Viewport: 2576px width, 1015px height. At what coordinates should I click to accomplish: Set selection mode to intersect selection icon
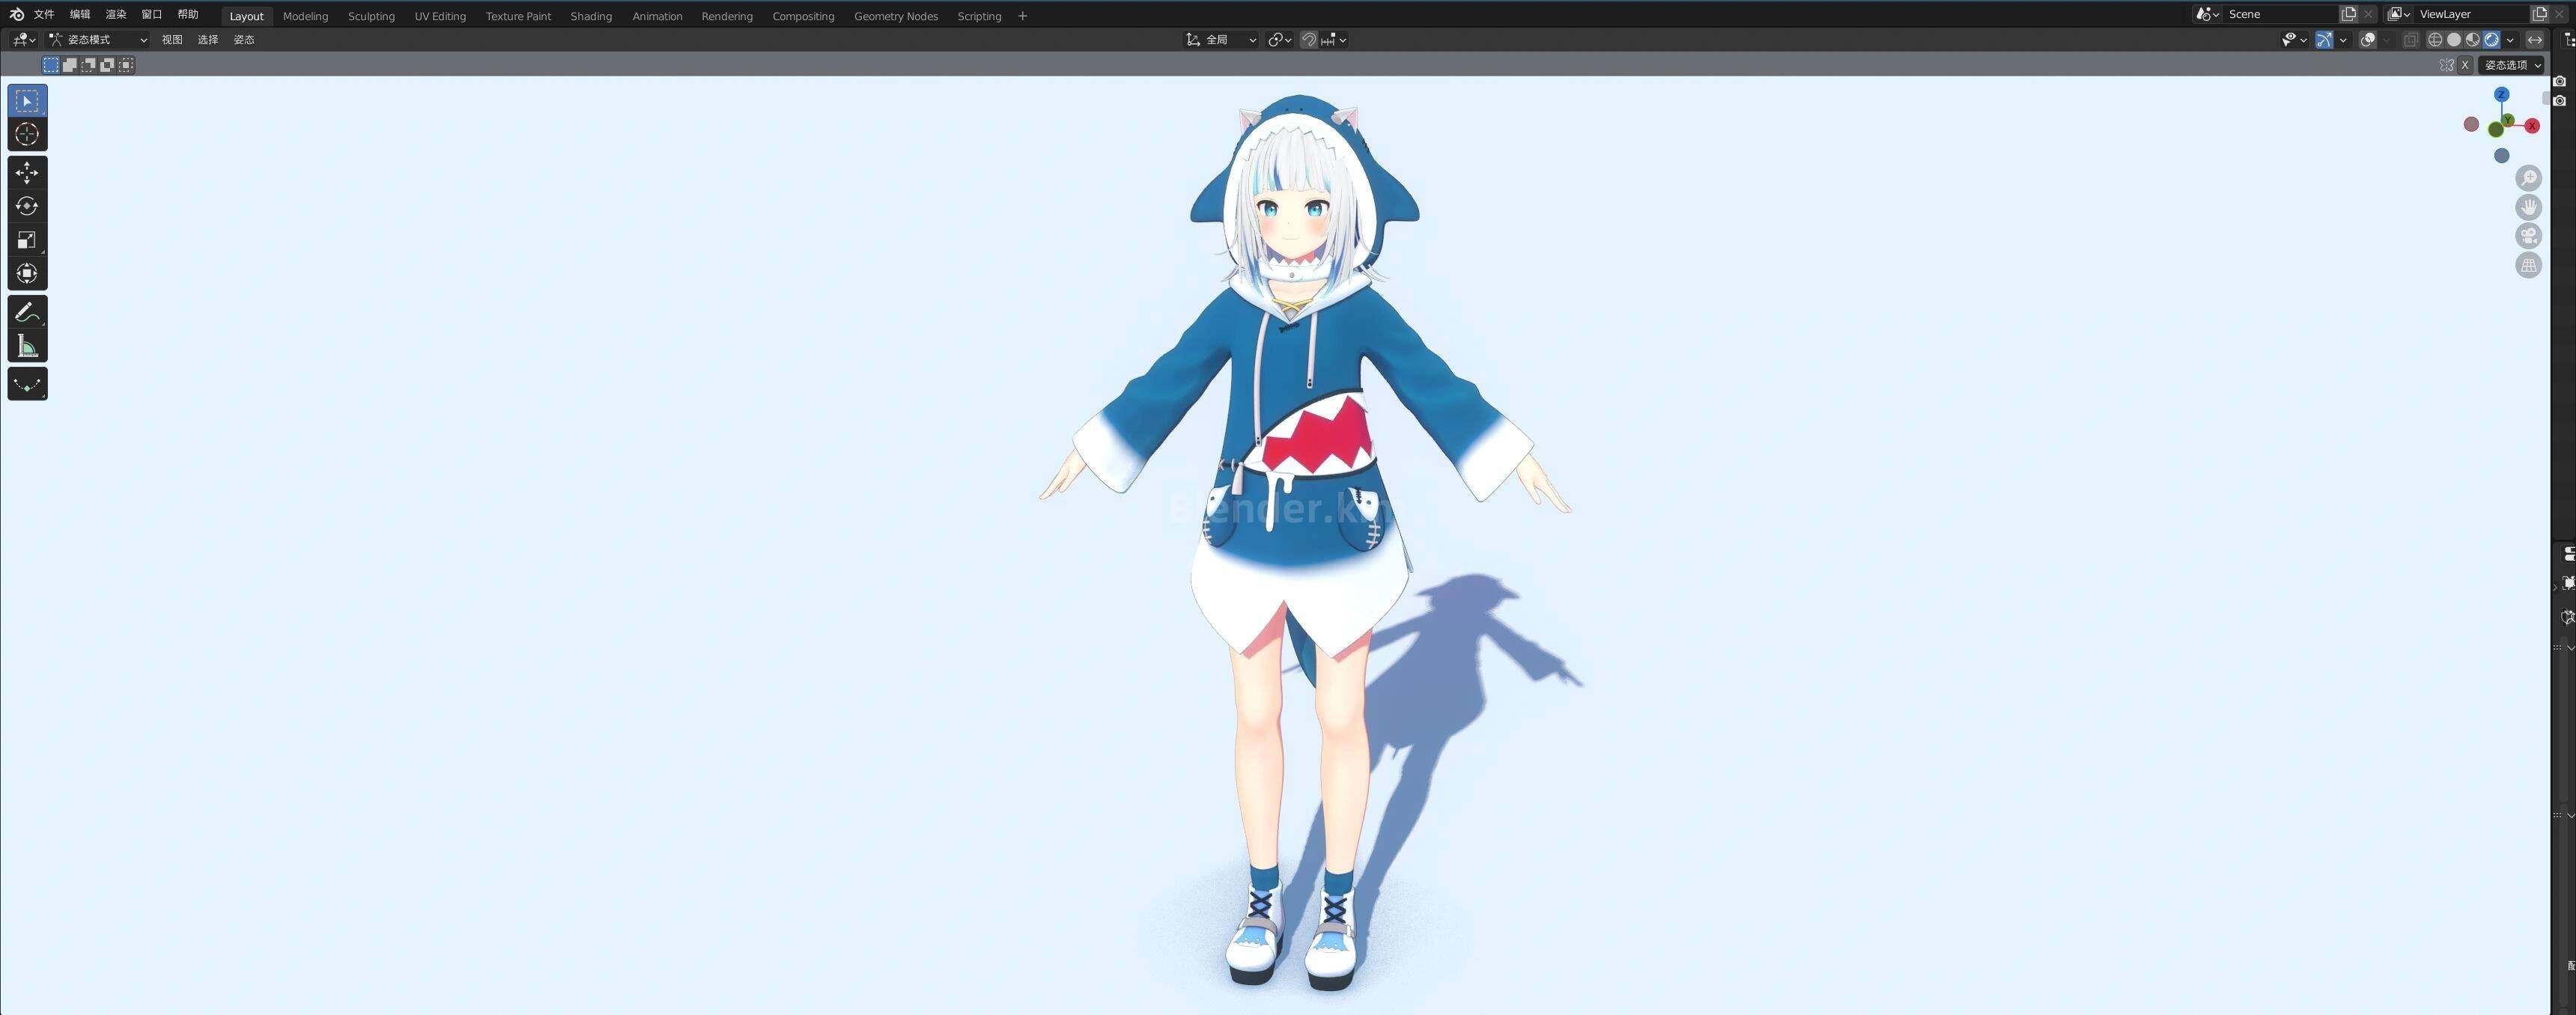(x=126, y=65)
